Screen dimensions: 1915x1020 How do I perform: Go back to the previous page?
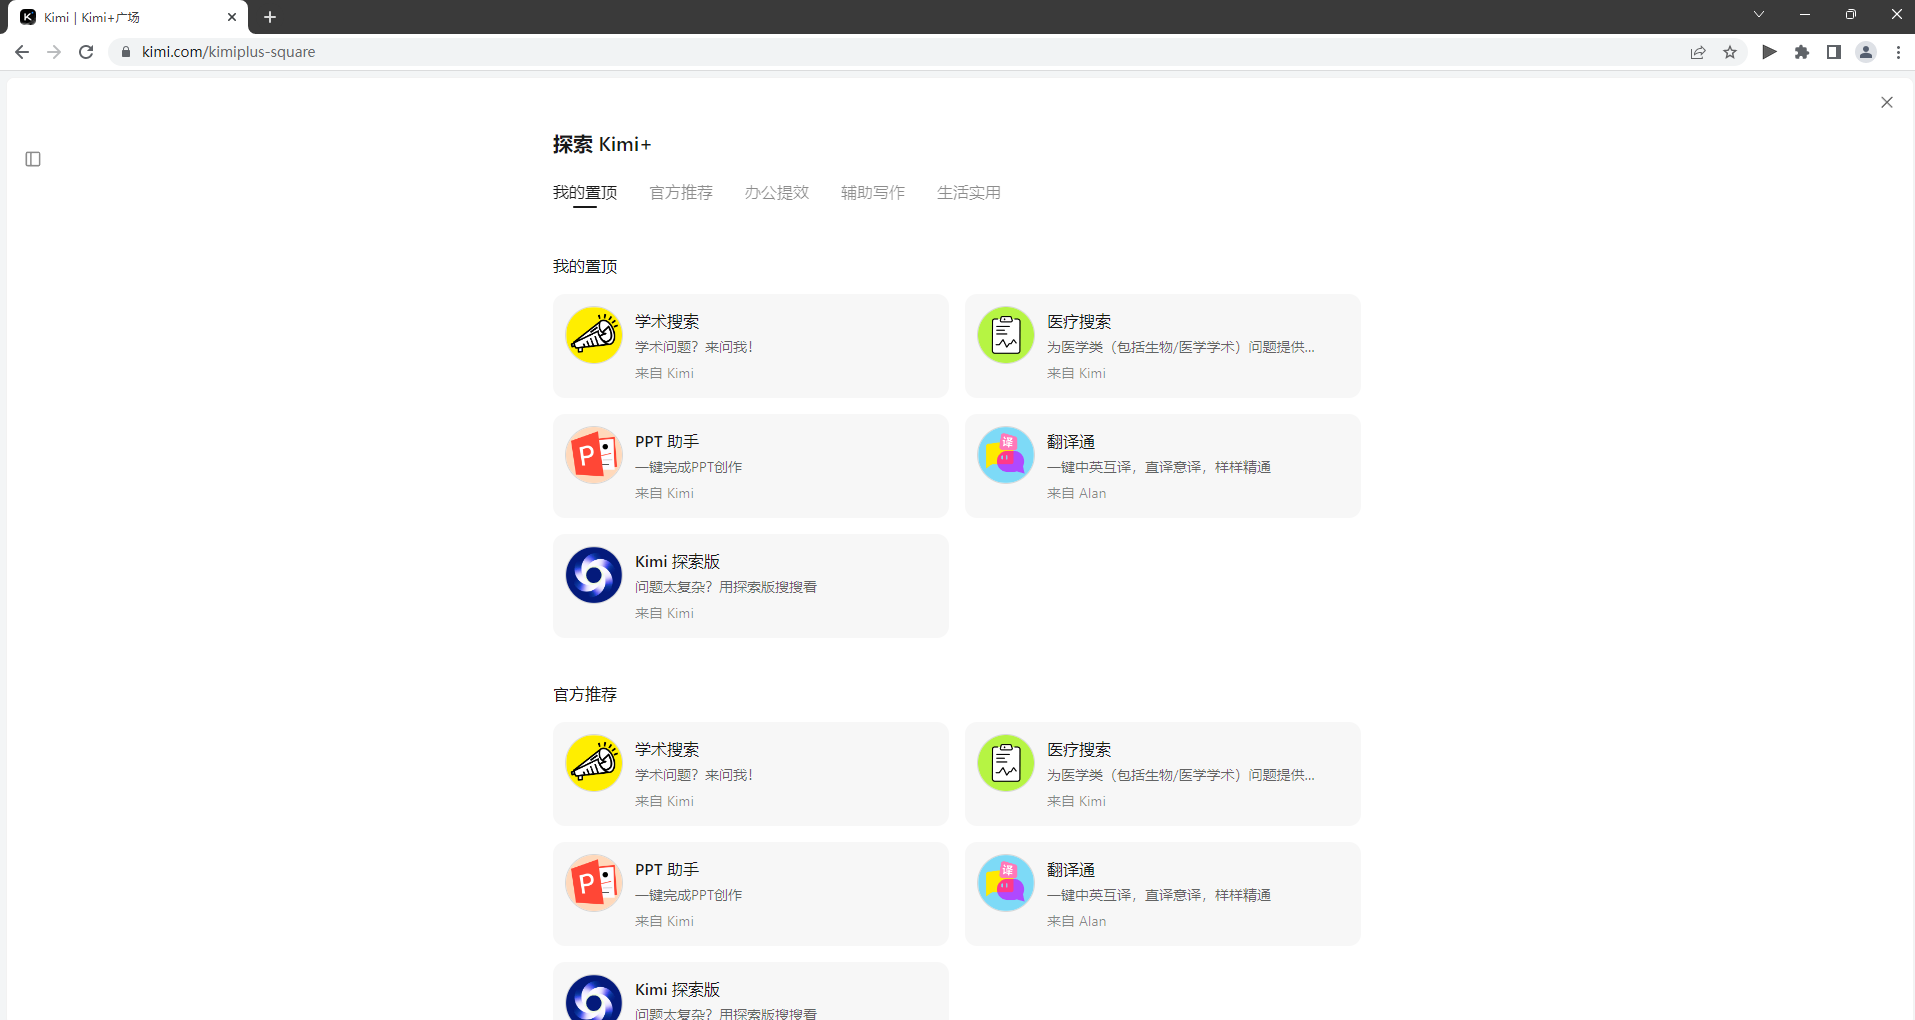(x=22, y=52)
